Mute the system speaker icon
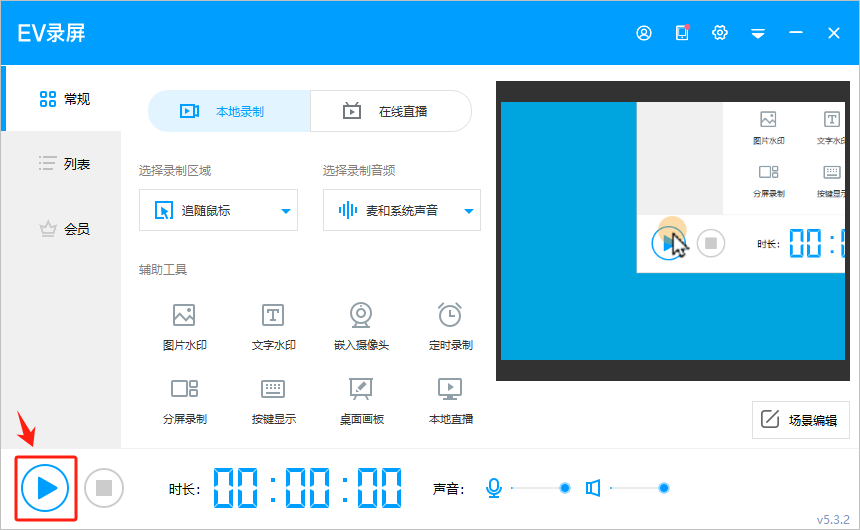860x530 pixels. [593, 488]
